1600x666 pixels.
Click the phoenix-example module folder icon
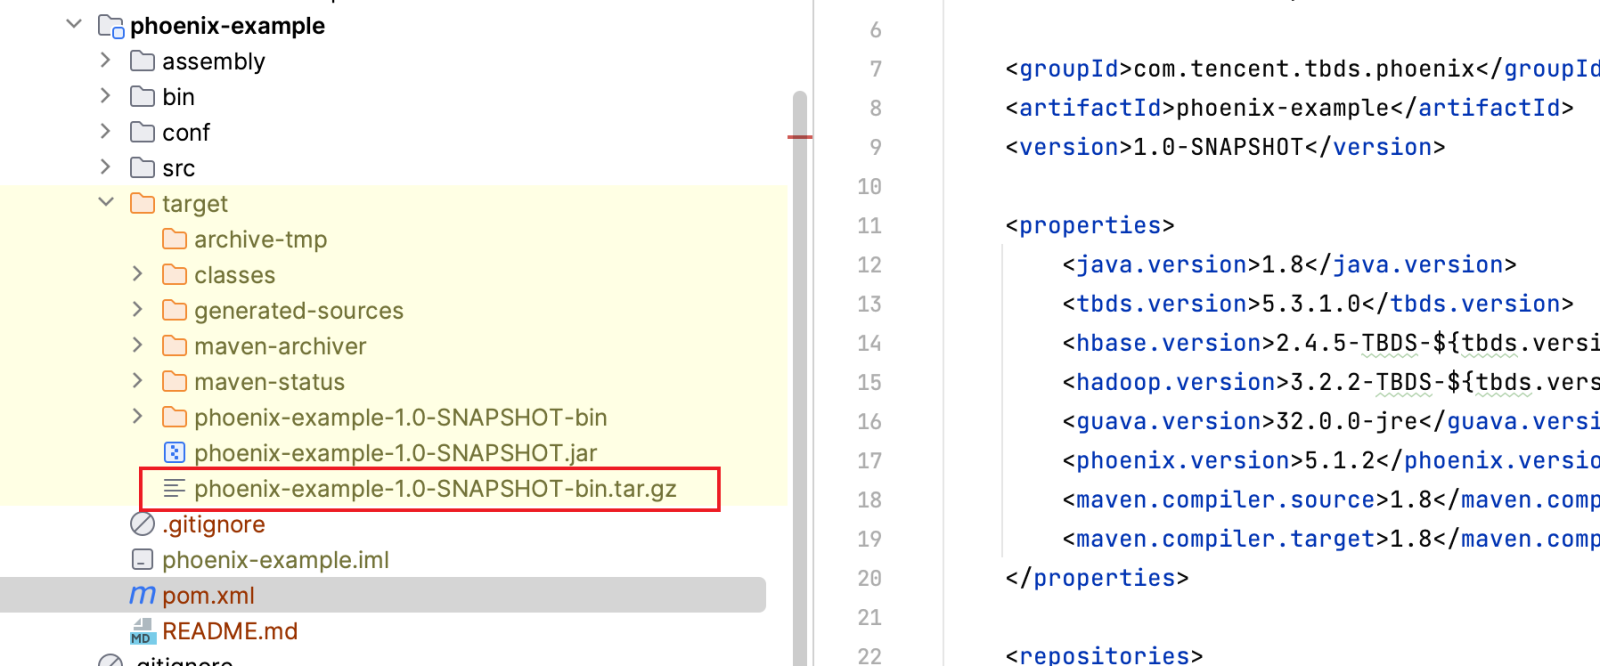(x=110, y=26)
